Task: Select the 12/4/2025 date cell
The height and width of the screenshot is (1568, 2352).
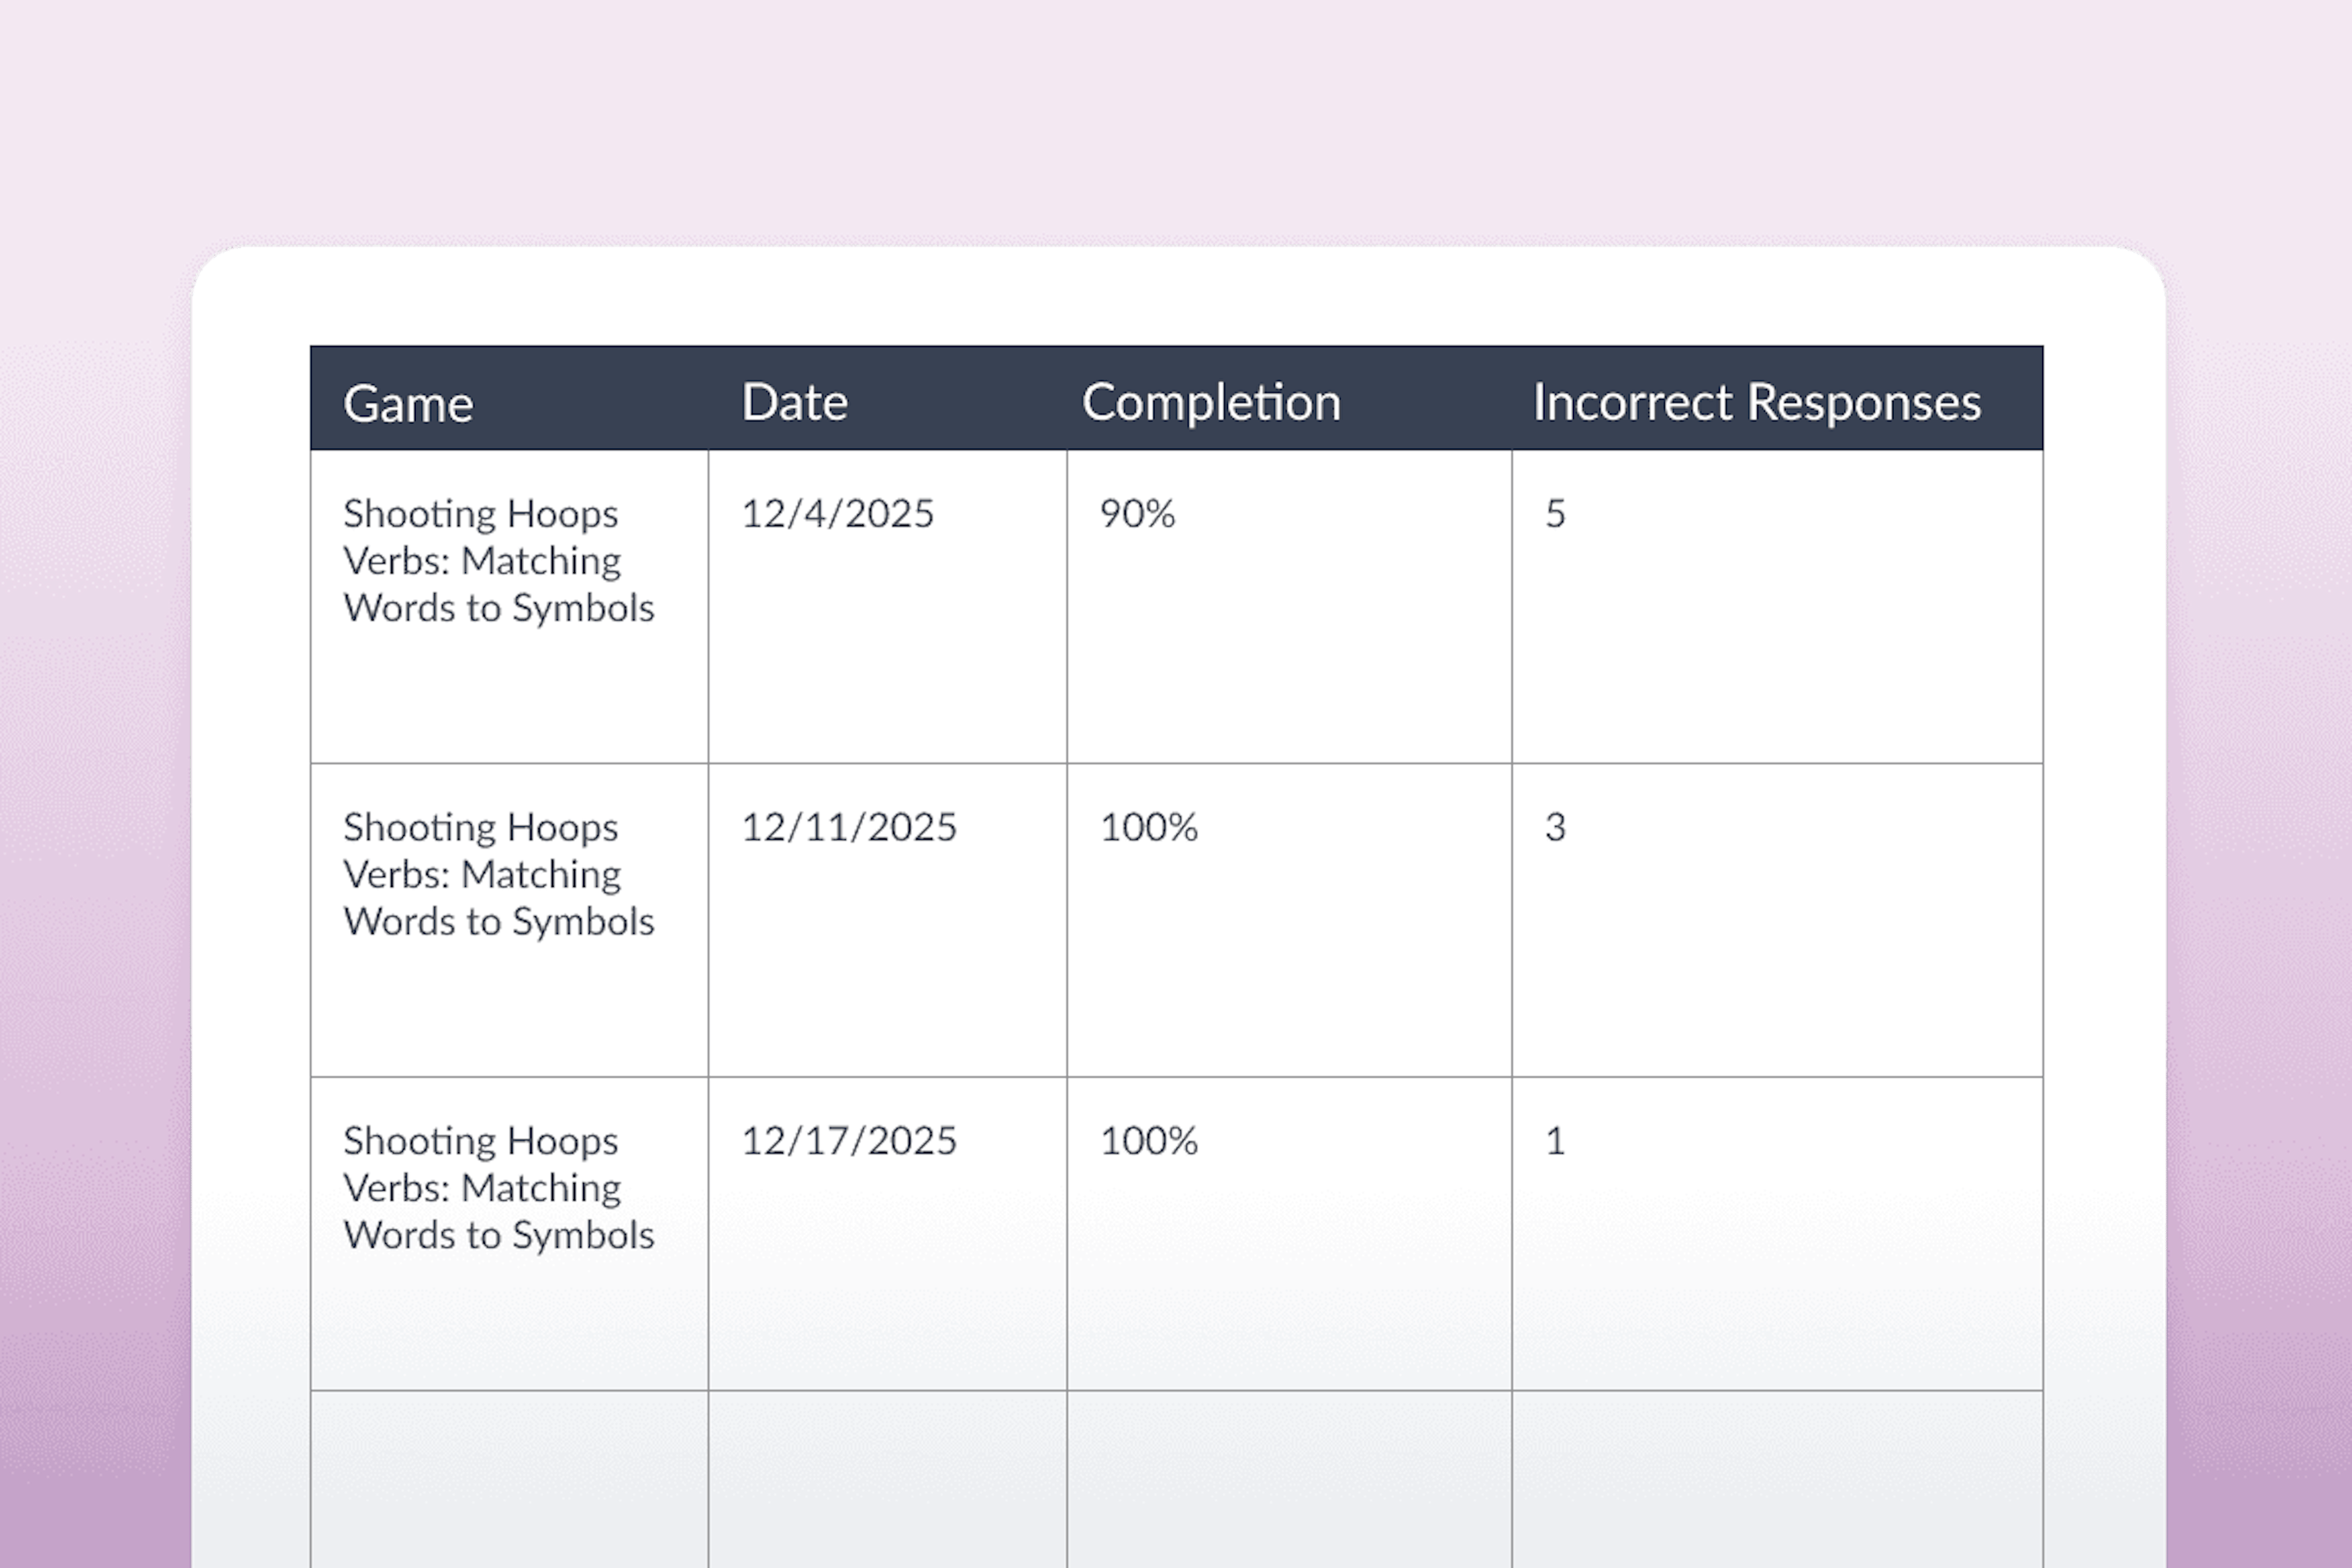Action: [x=837, y=514]
